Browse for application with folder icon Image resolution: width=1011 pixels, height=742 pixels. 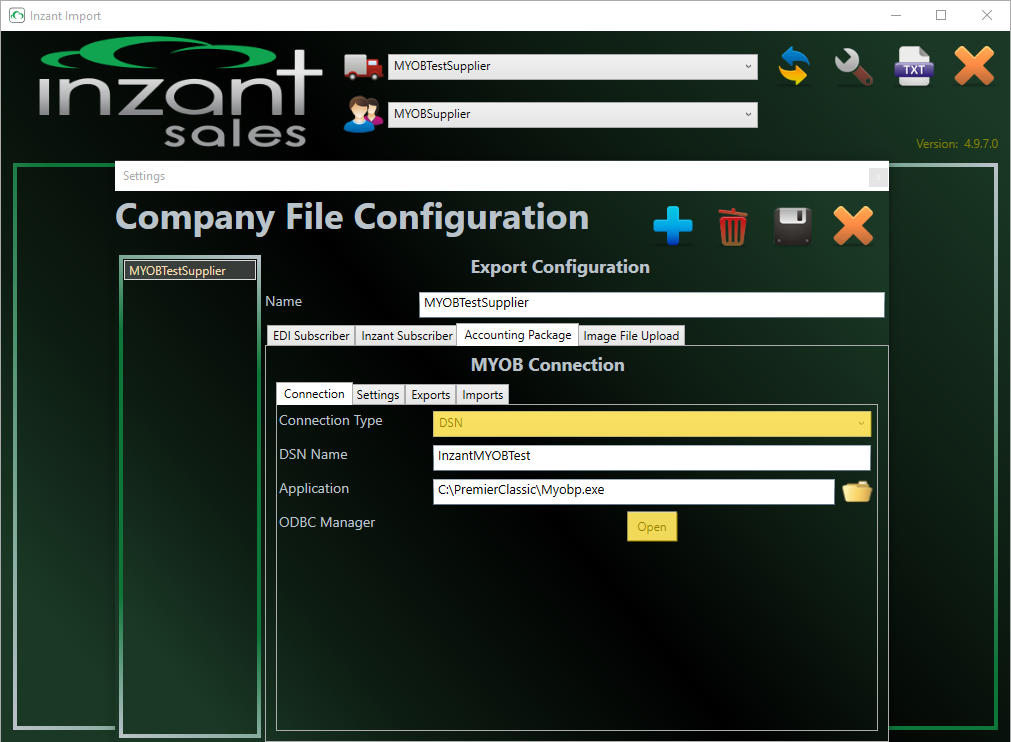point(857,492)
